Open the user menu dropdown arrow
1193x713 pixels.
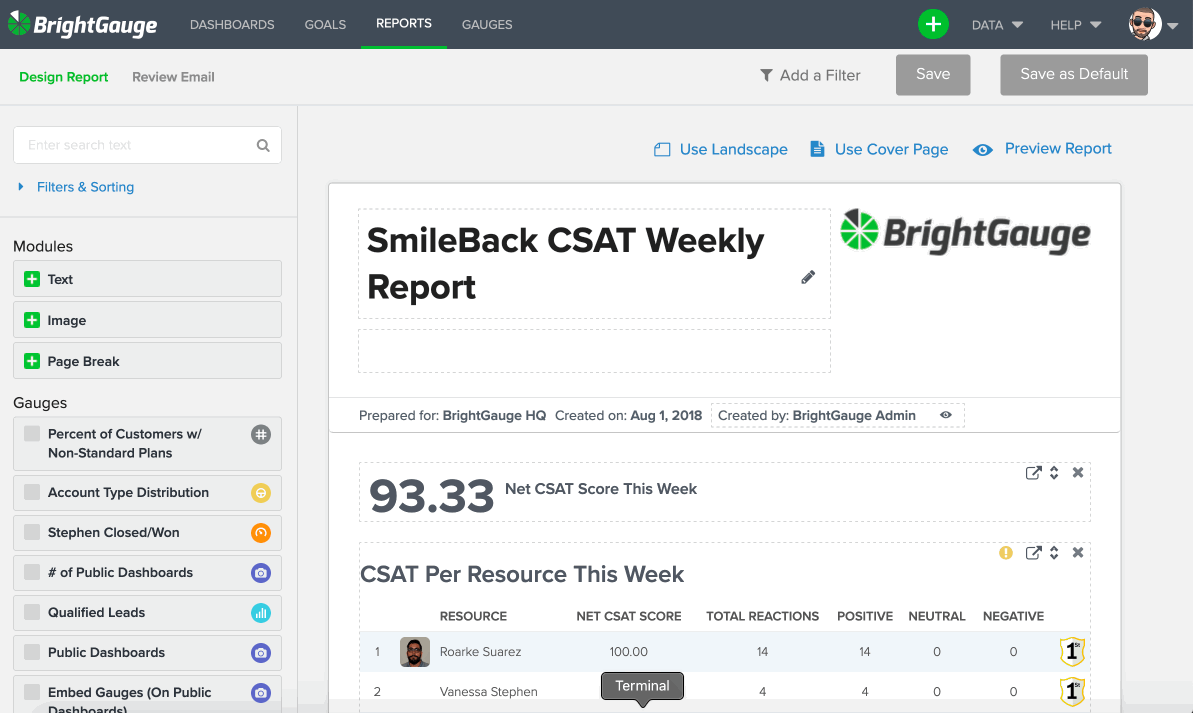click(x=1172, y=26)
